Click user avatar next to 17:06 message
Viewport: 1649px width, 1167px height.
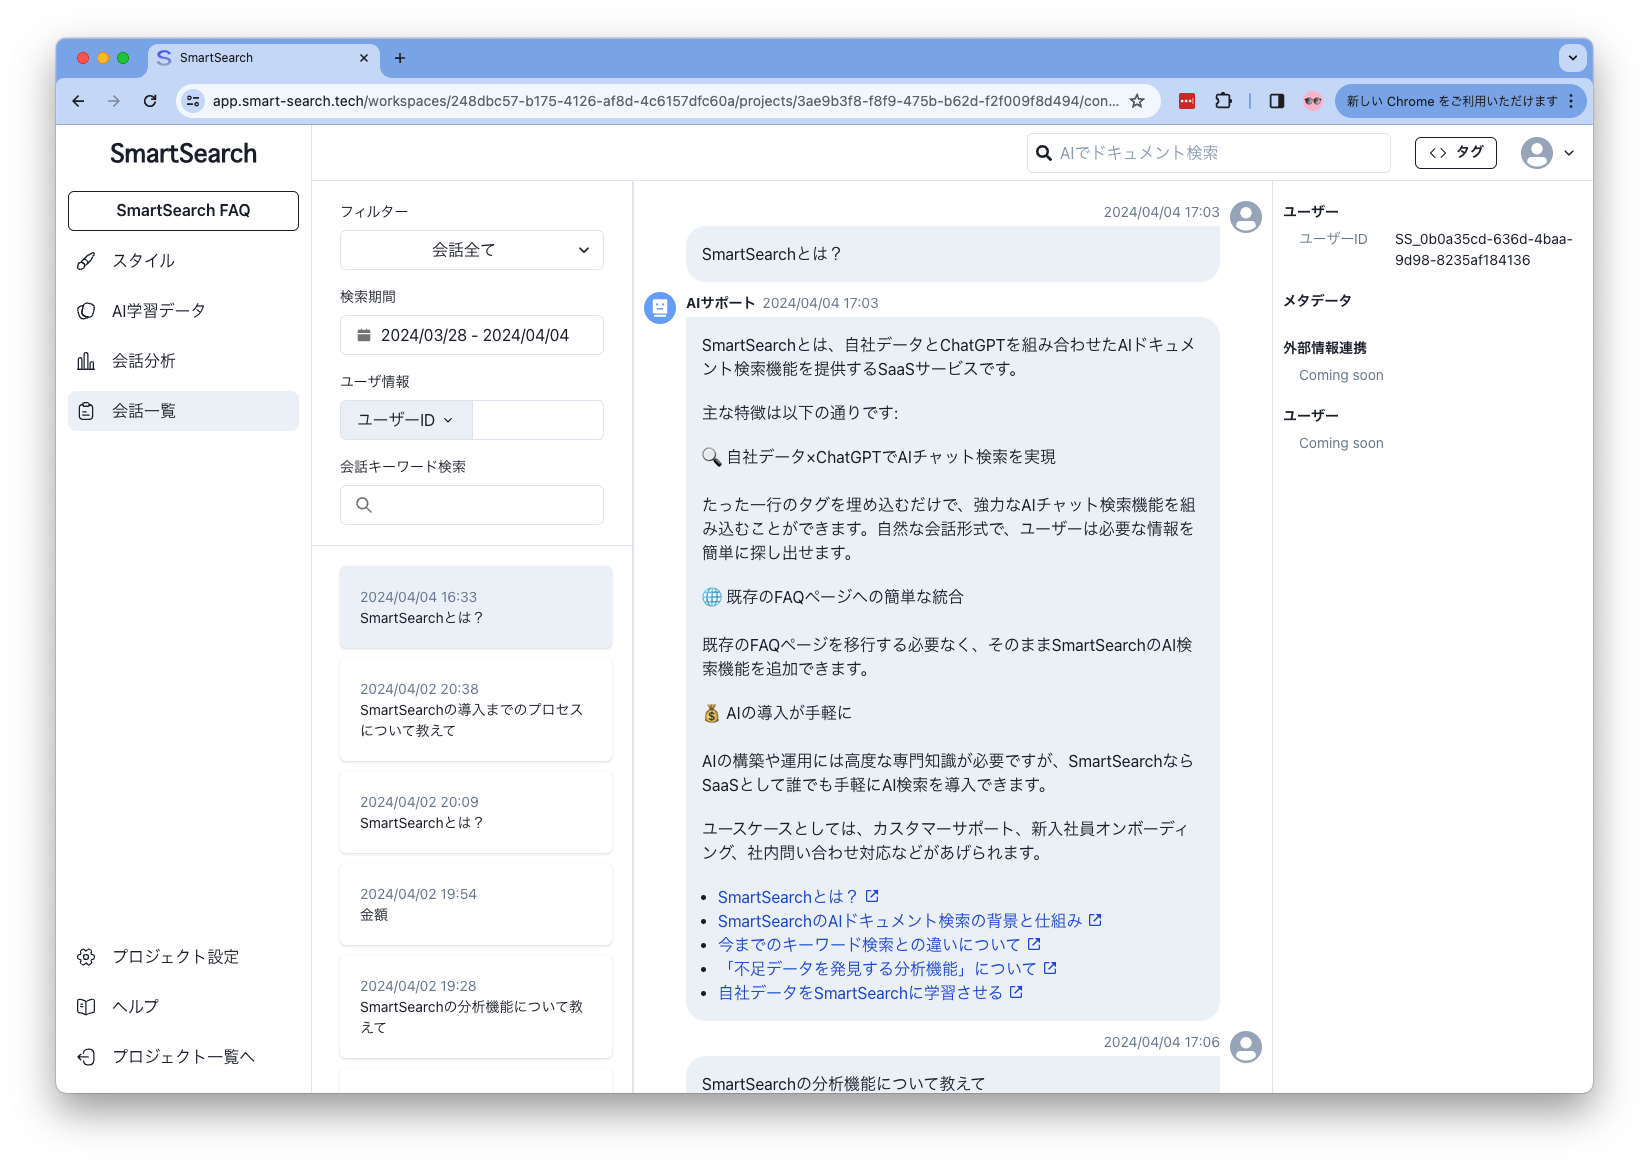coord(1246,1047)
